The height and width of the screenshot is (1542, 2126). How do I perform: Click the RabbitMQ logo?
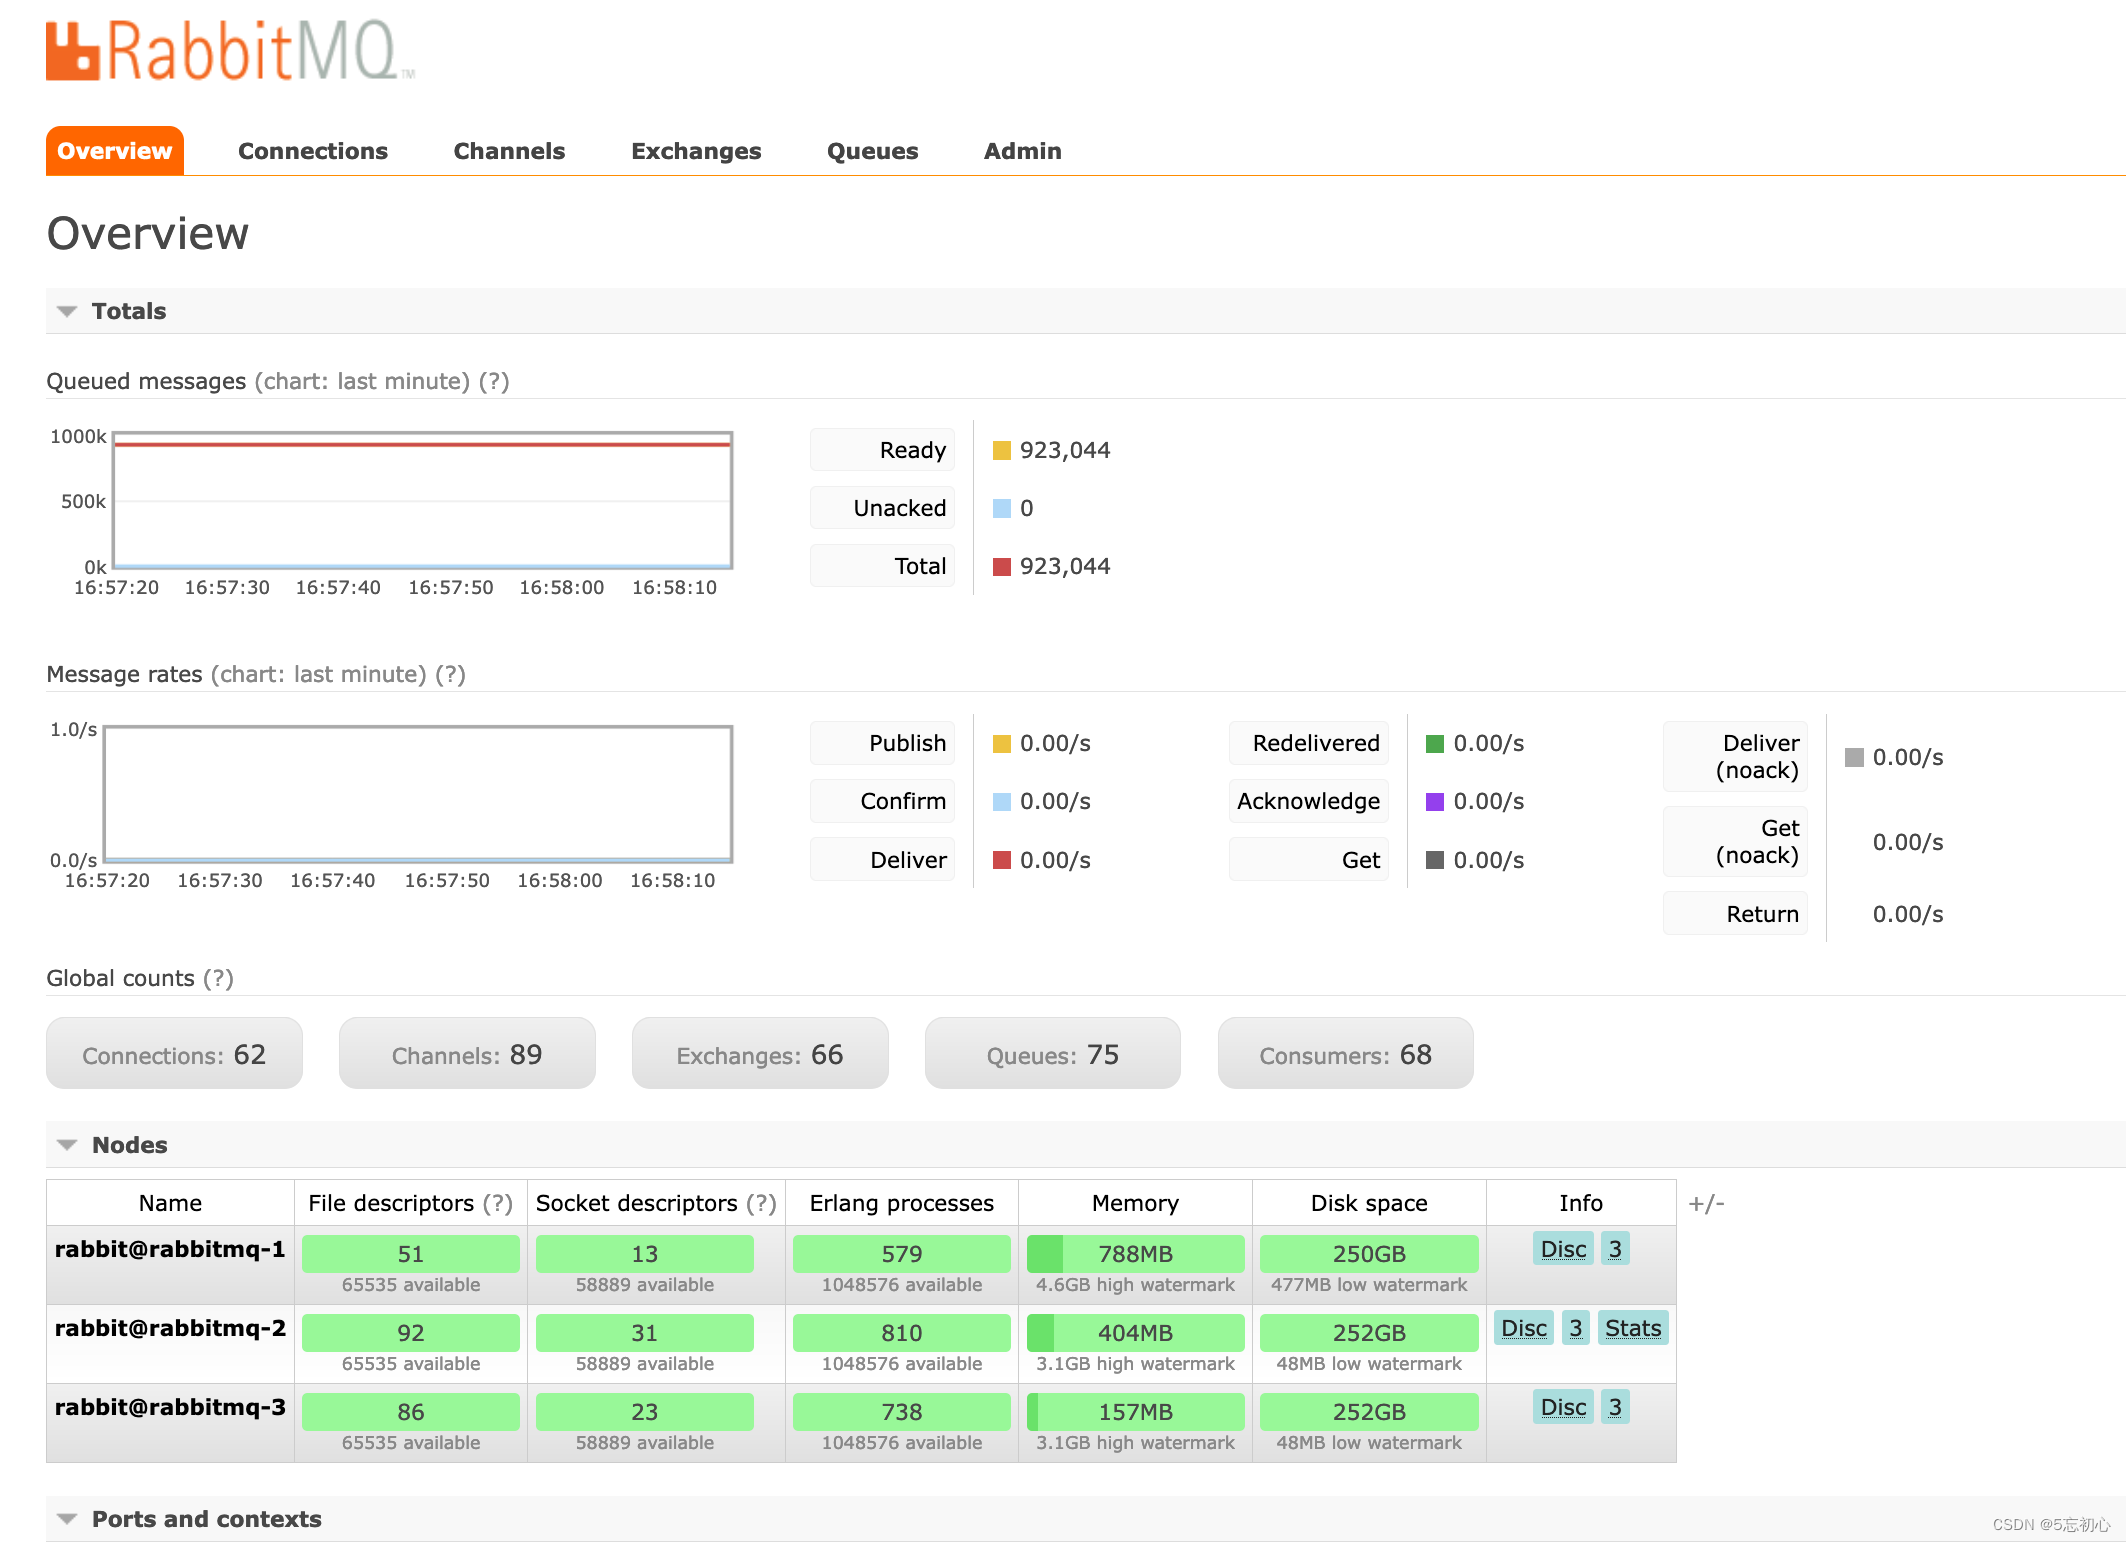[230, 50]
